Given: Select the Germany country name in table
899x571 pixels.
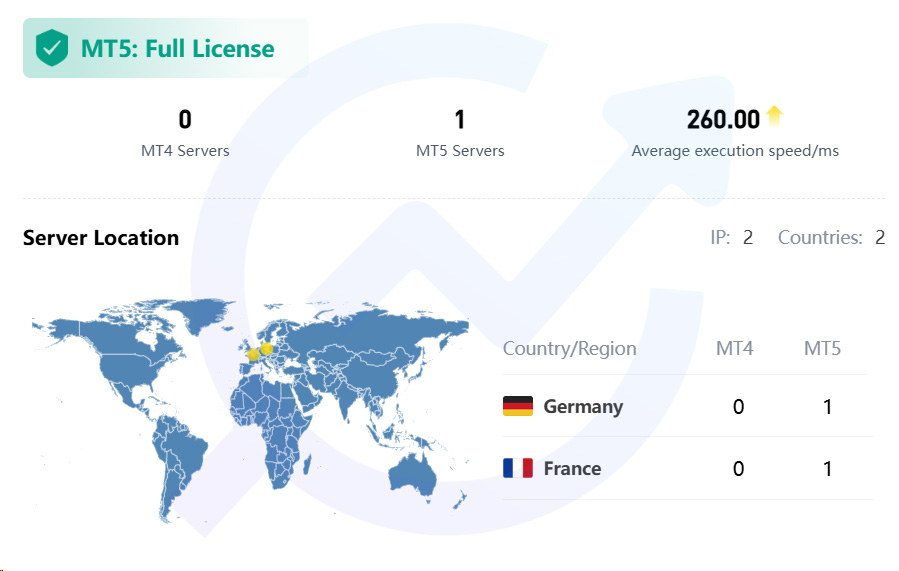Looking at the screenshot, I should click(583, 406).
